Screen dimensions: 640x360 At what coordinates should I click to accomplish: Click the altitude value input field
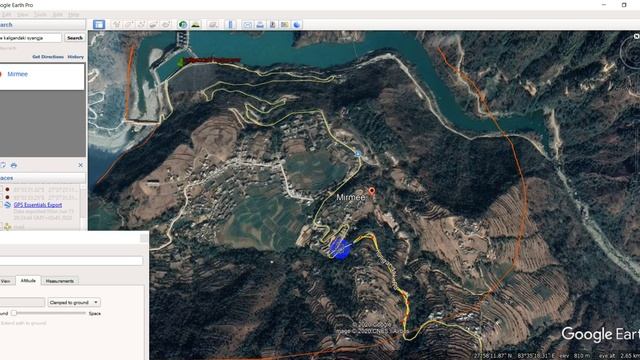coord(22,302)
